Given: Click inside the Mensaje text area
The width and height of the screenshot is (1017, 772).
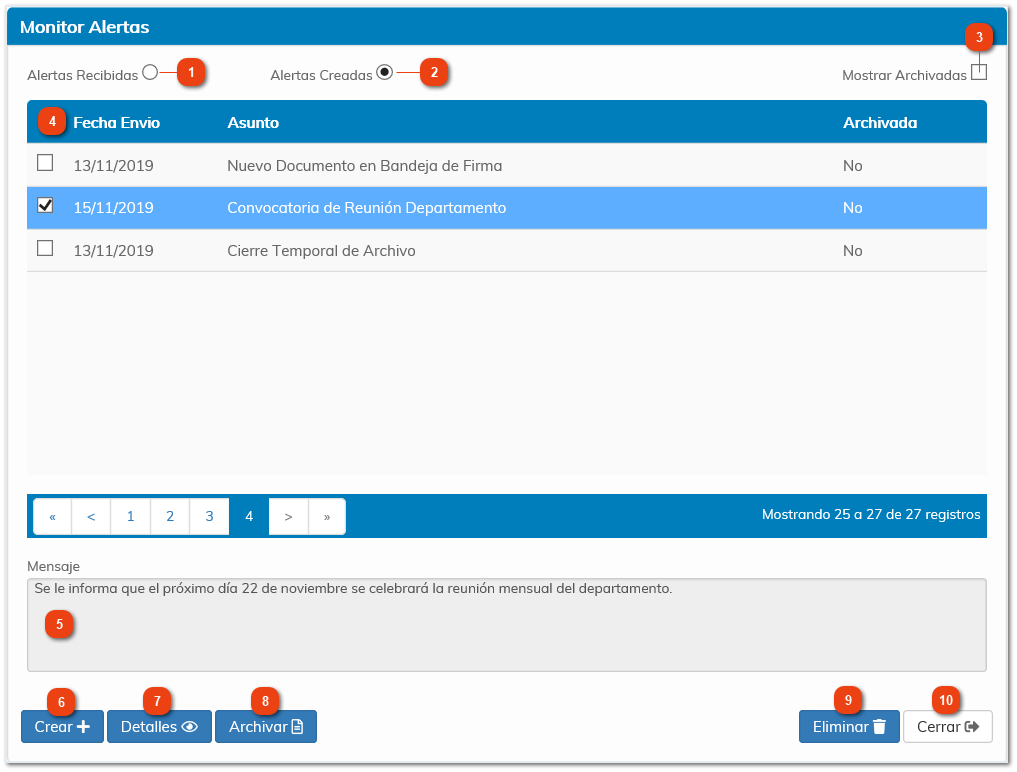Looking at the screenshot, I should (x=507, y=625).
